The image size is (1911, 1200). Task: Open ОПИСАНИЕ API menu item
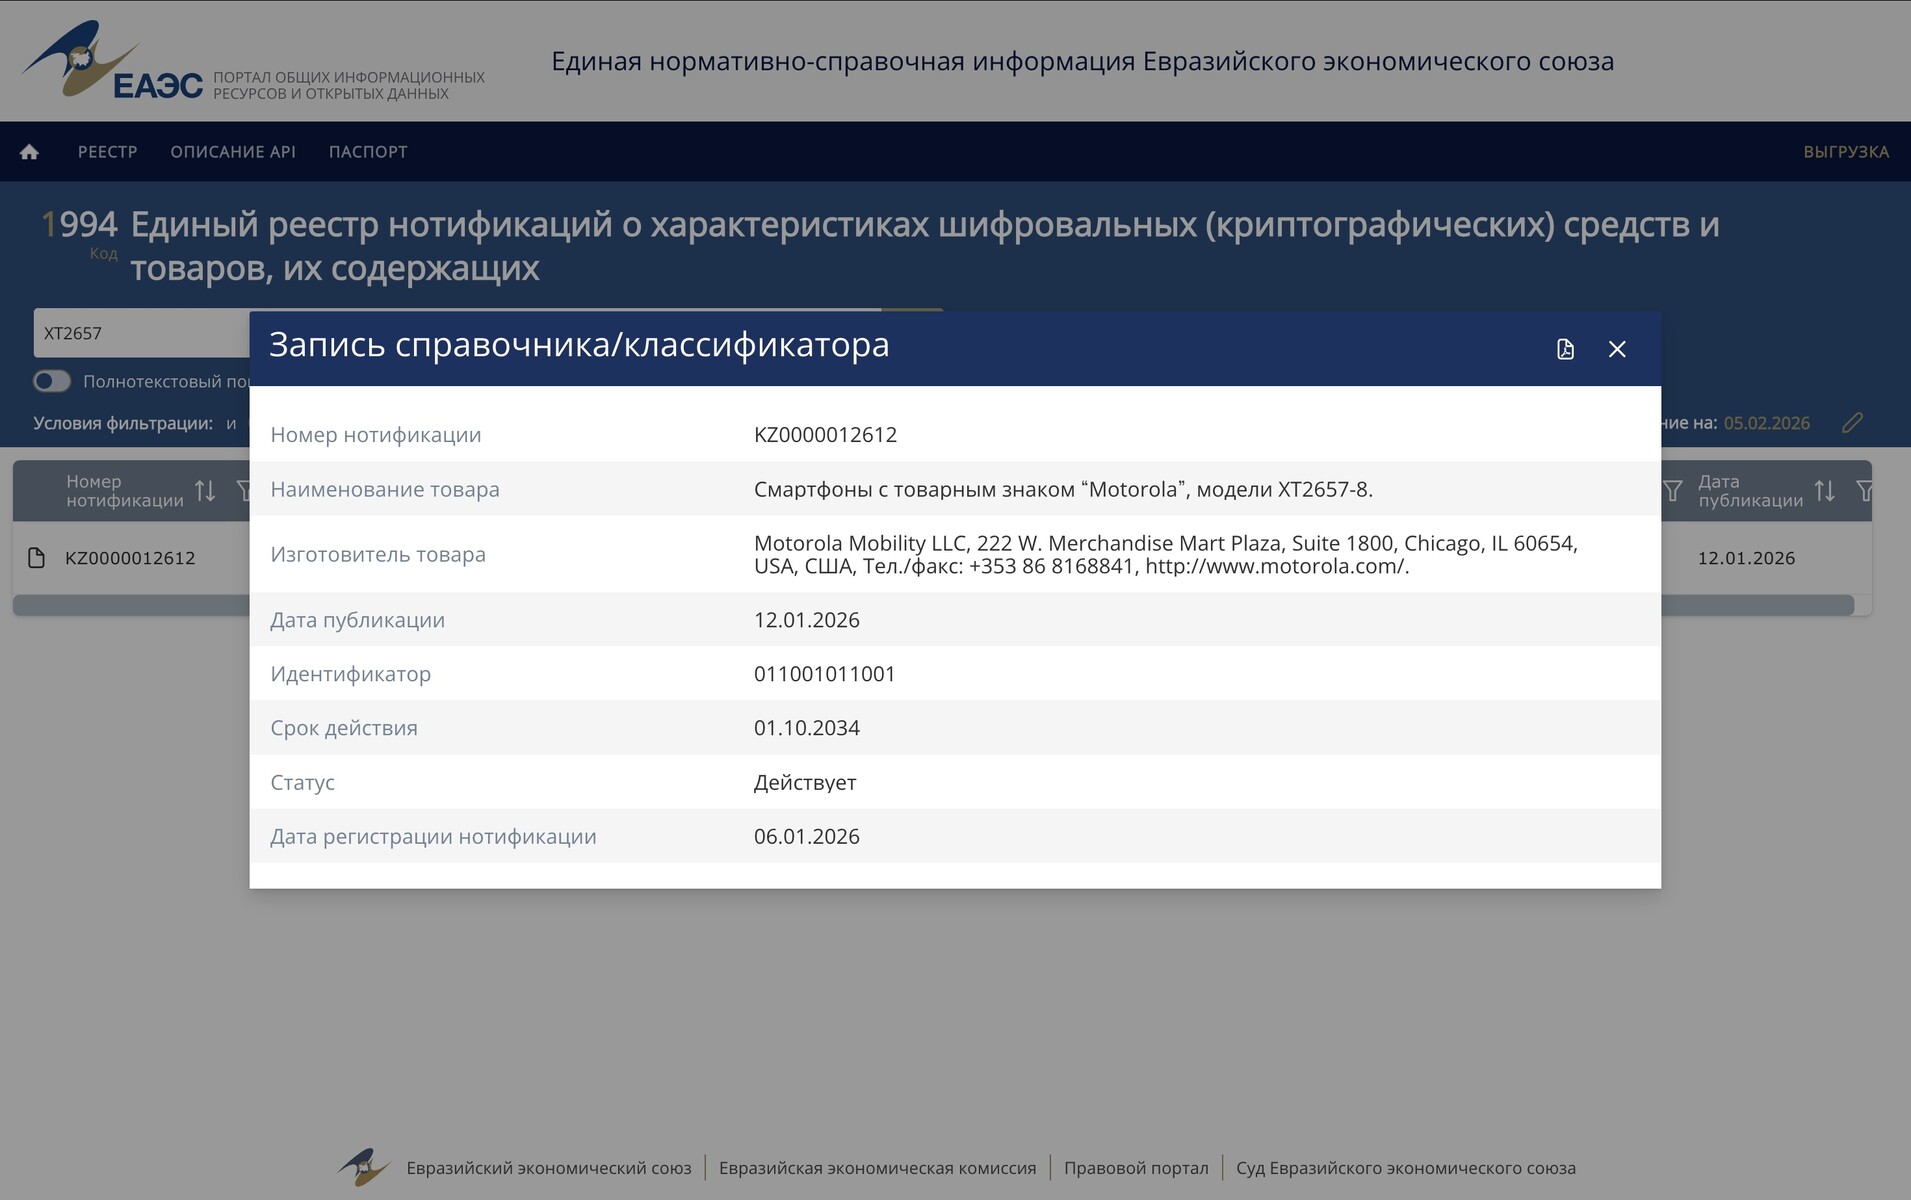(233, 152)
